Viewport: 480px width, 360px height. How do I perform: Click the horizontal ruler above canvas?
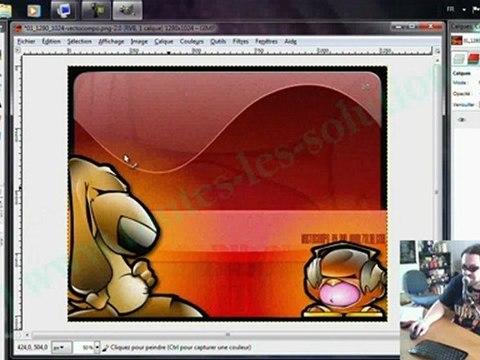(227, 51)
